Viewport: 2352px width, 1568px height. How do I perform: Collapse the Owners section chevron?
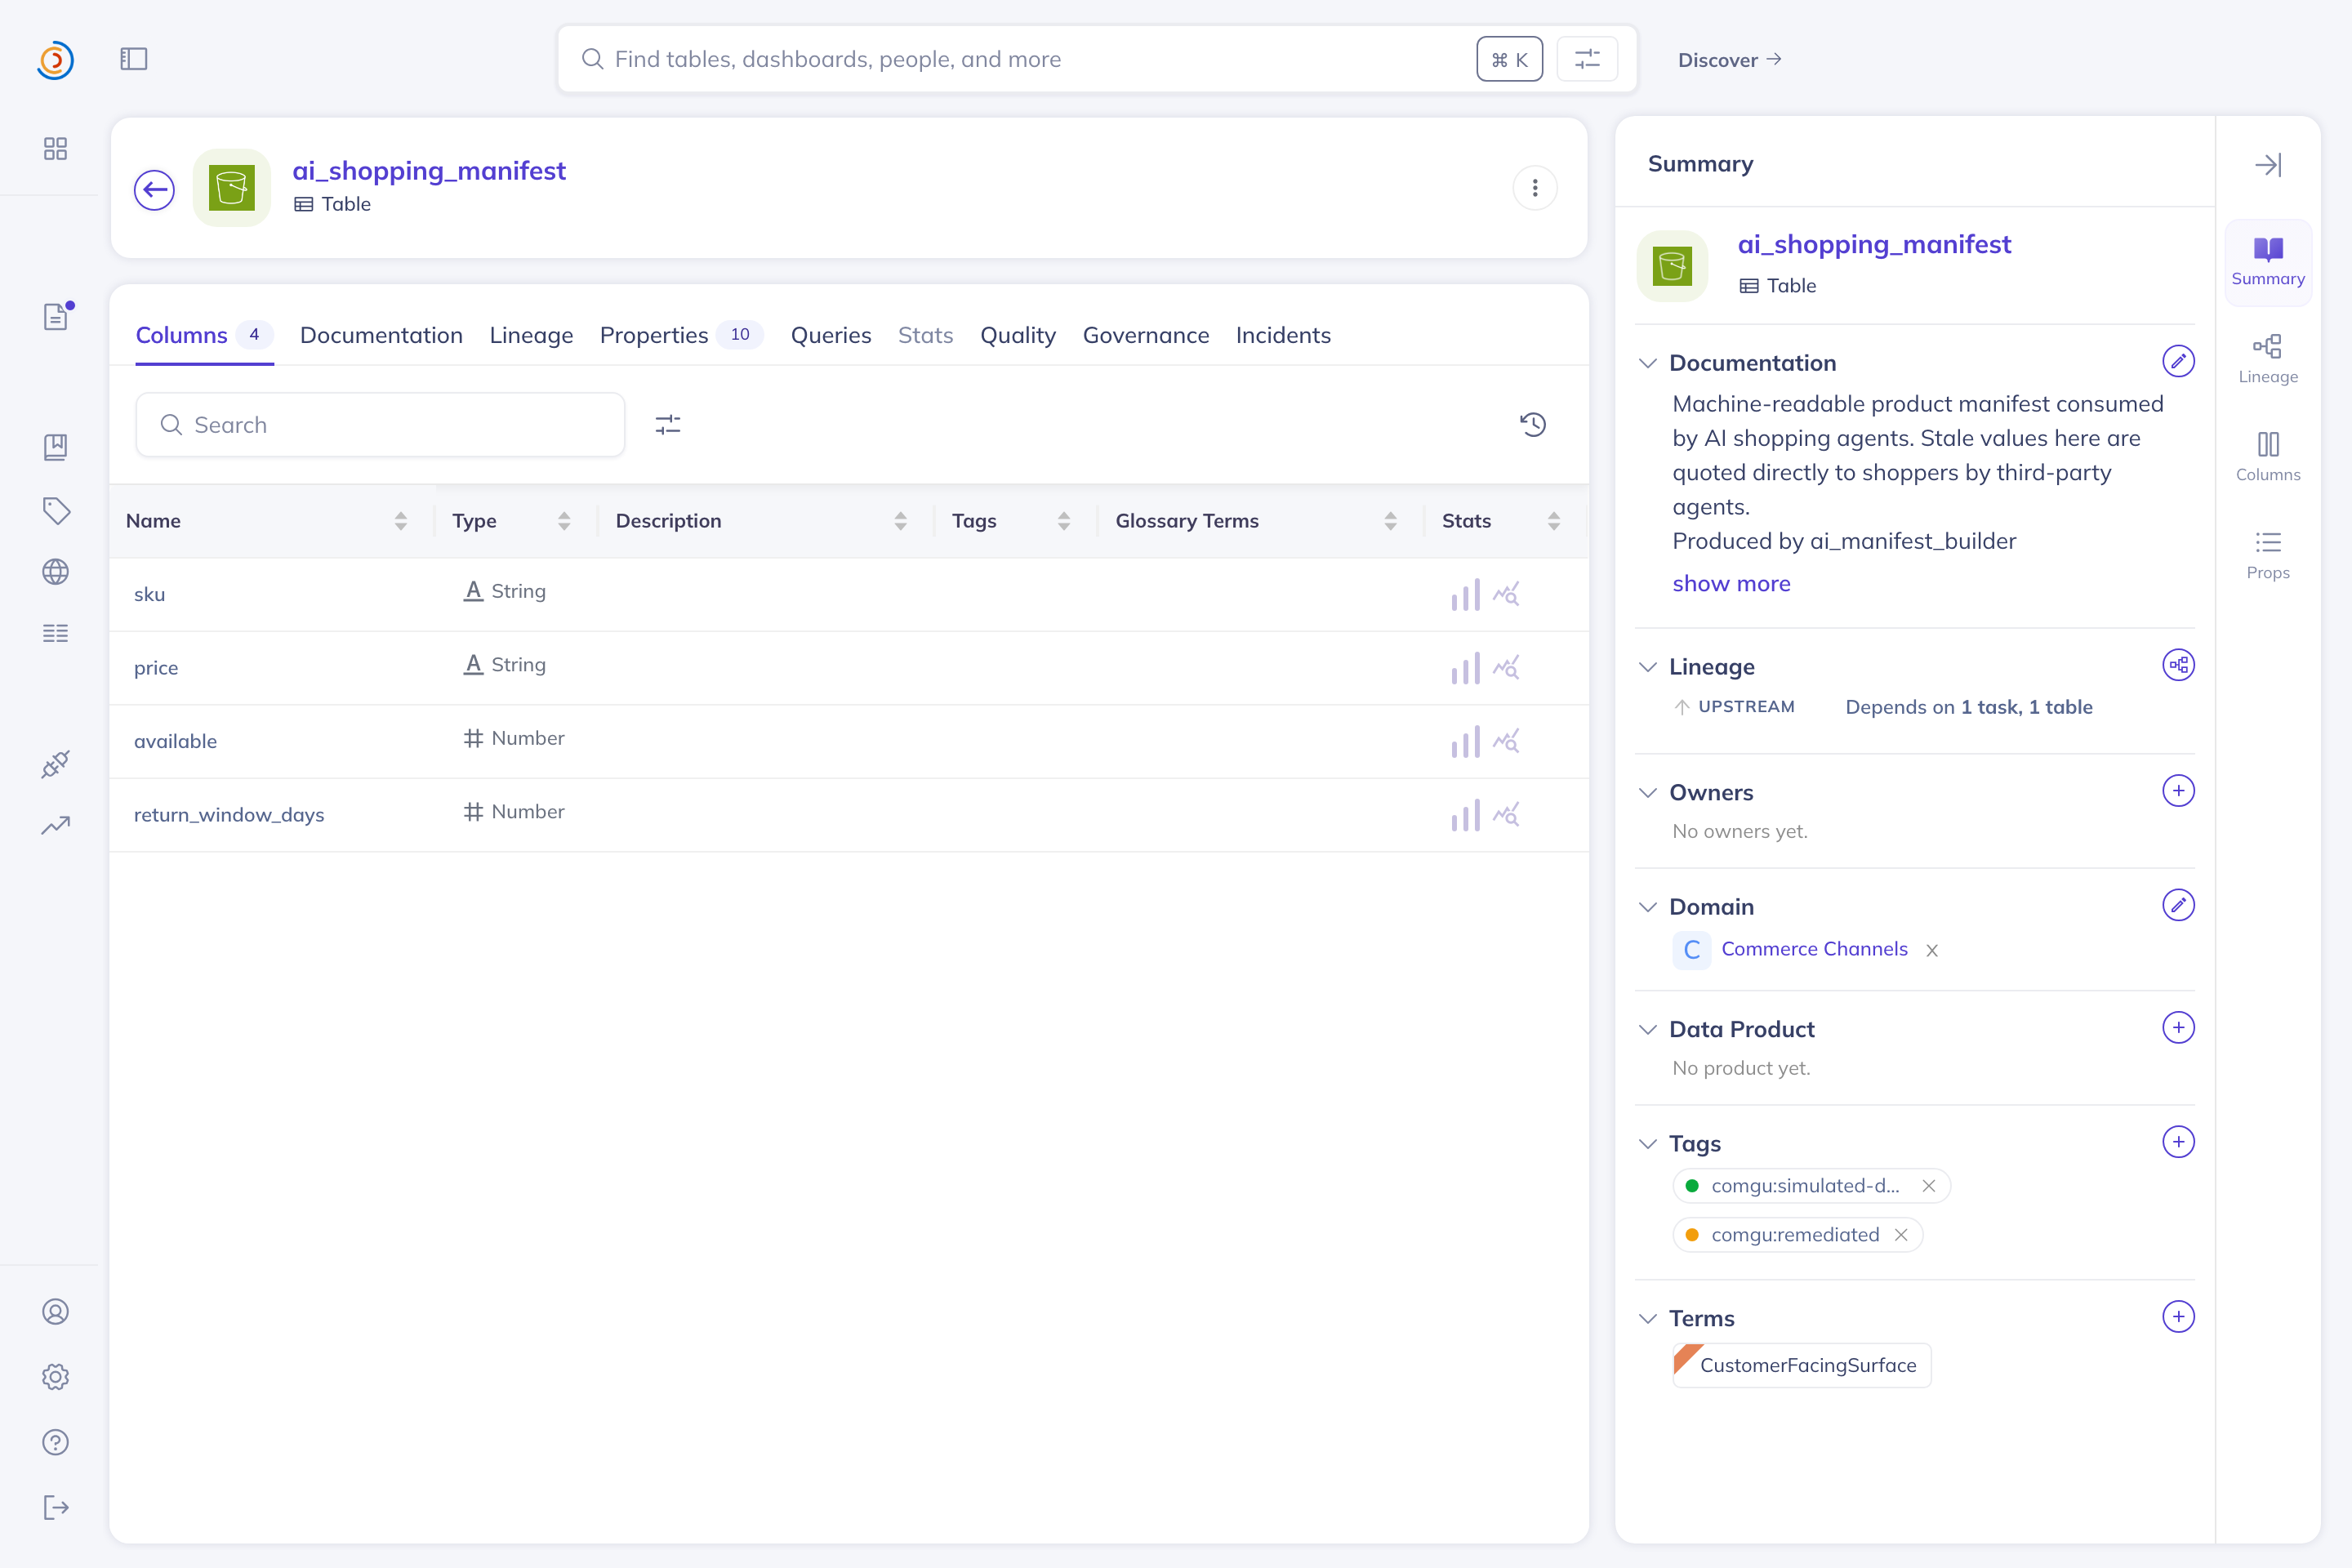(1648, 793)
